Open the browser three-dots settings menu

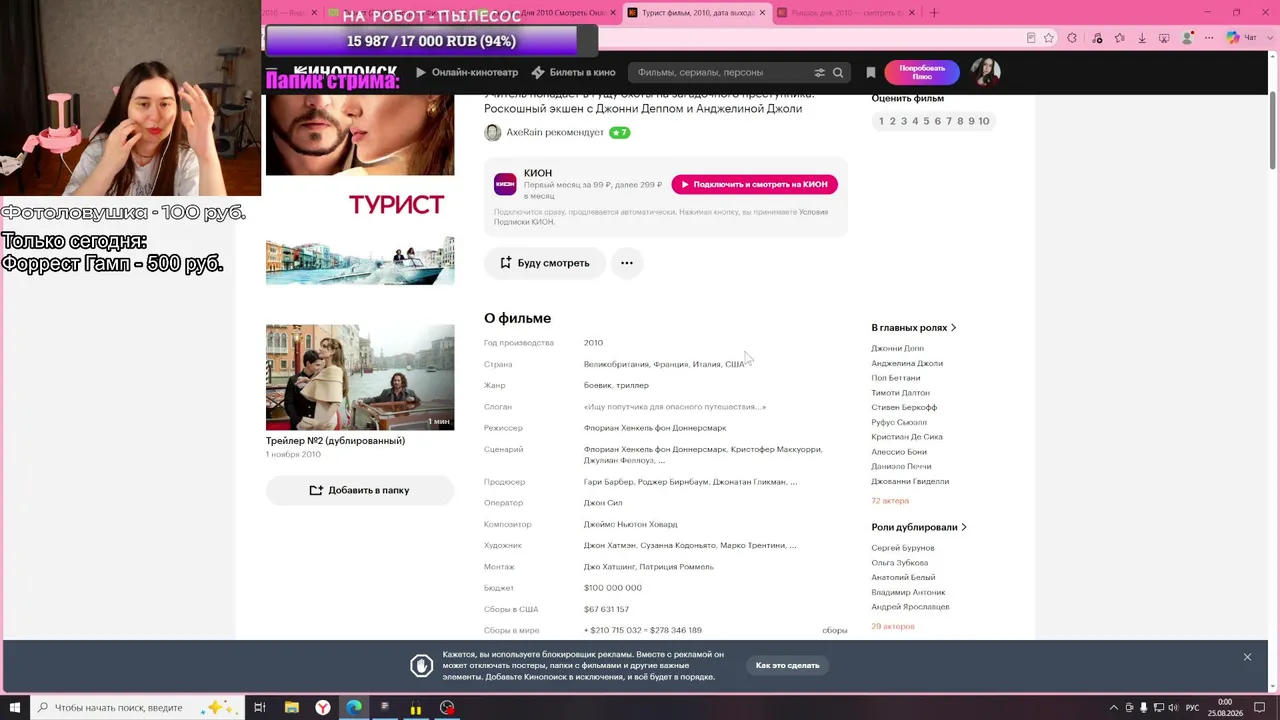[x=1210, y=38]
